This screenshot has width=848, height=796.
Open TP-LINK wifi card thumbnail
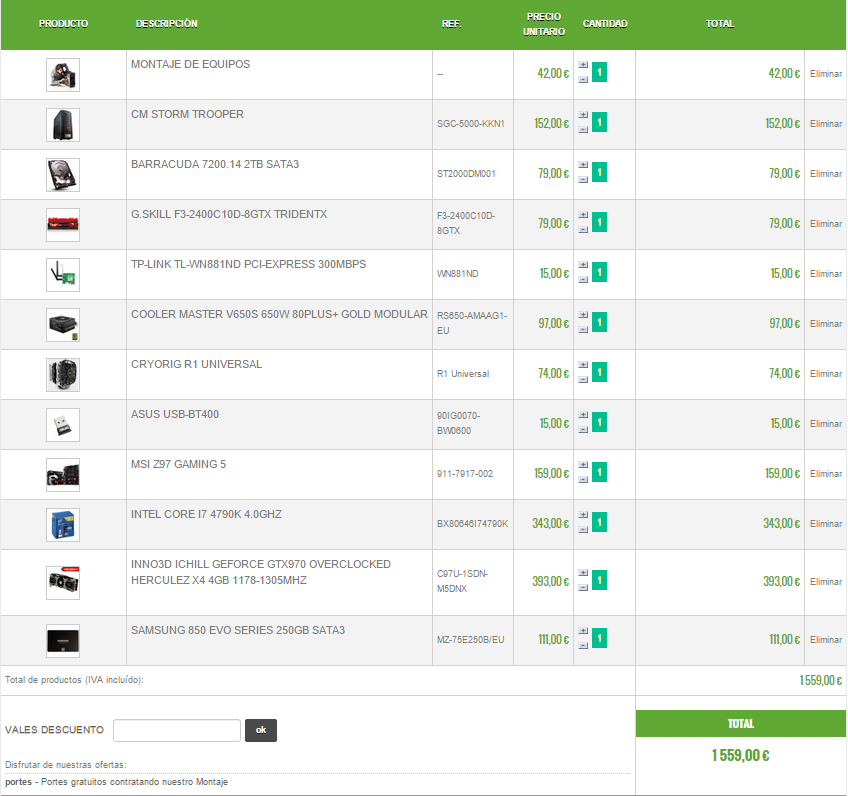click(x=63, y=275)
